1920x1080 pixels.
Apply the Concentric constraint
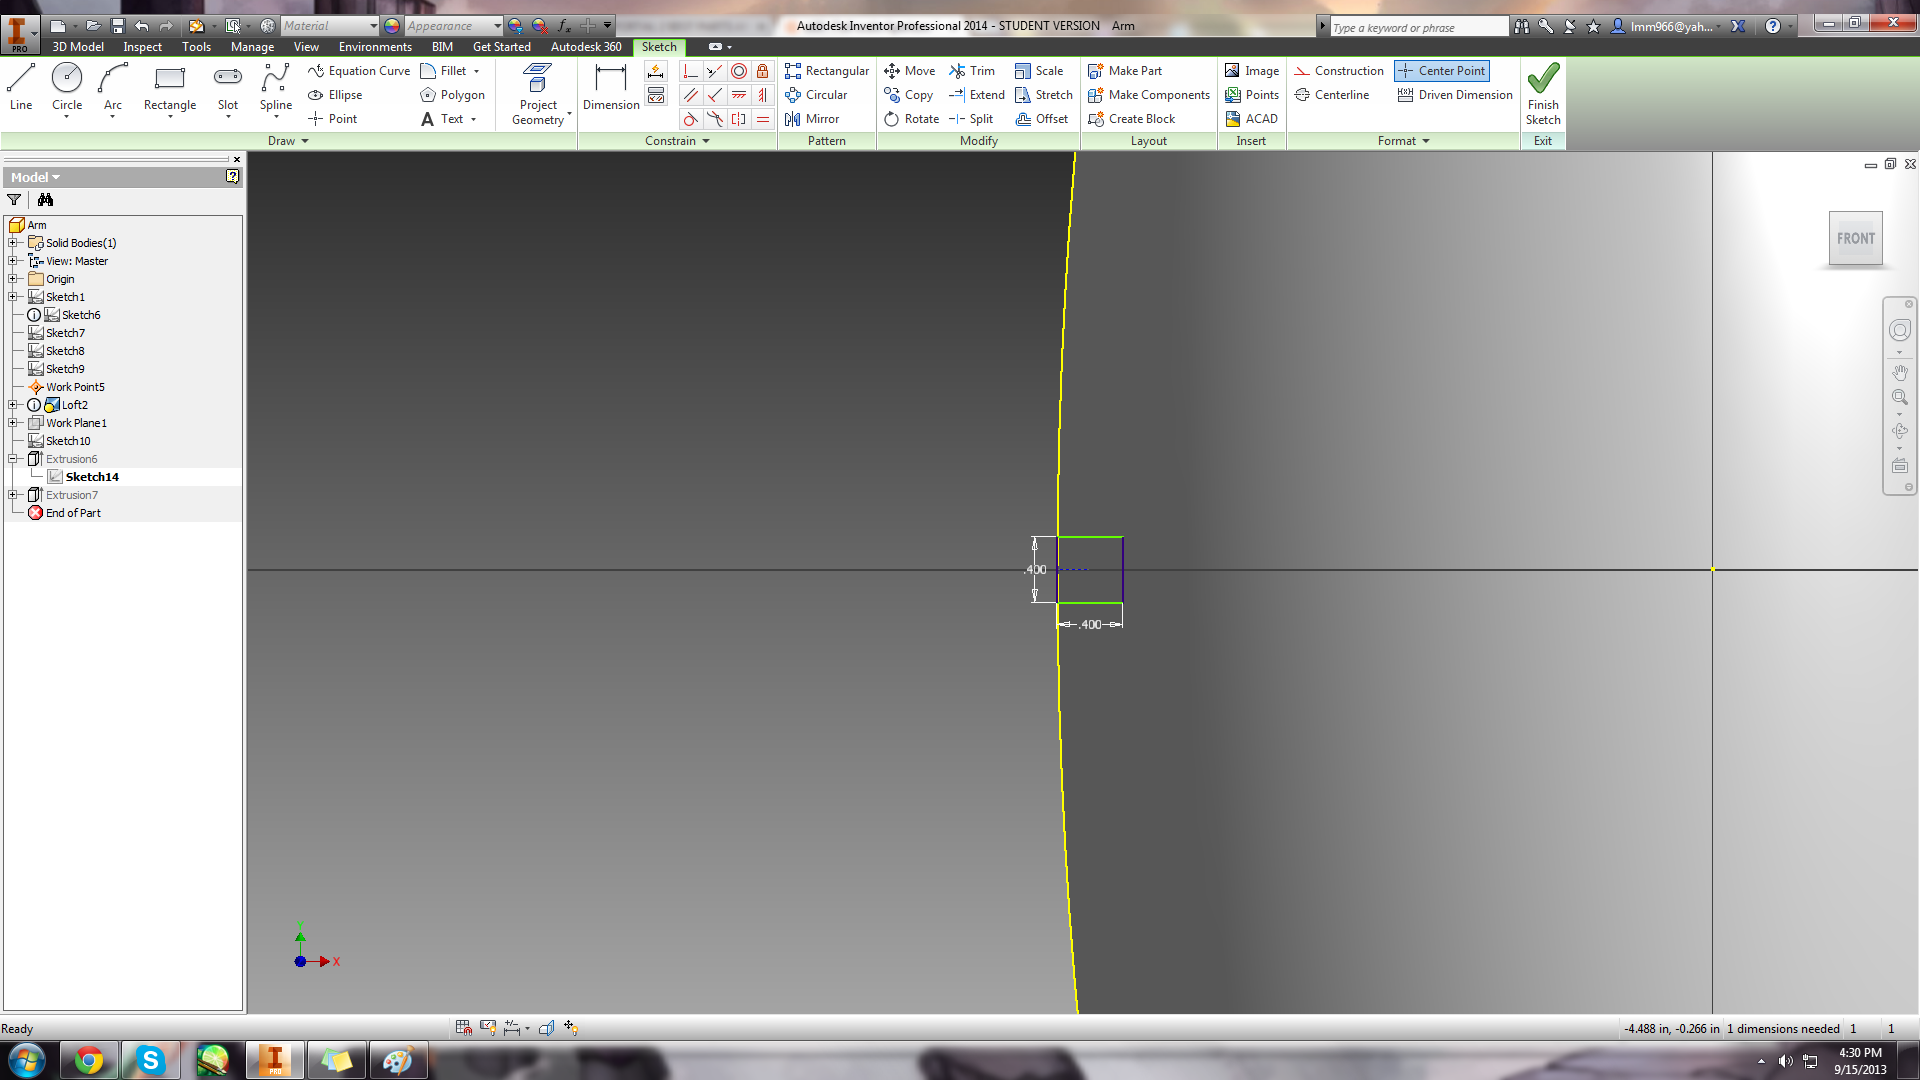(x=739, y=71)
